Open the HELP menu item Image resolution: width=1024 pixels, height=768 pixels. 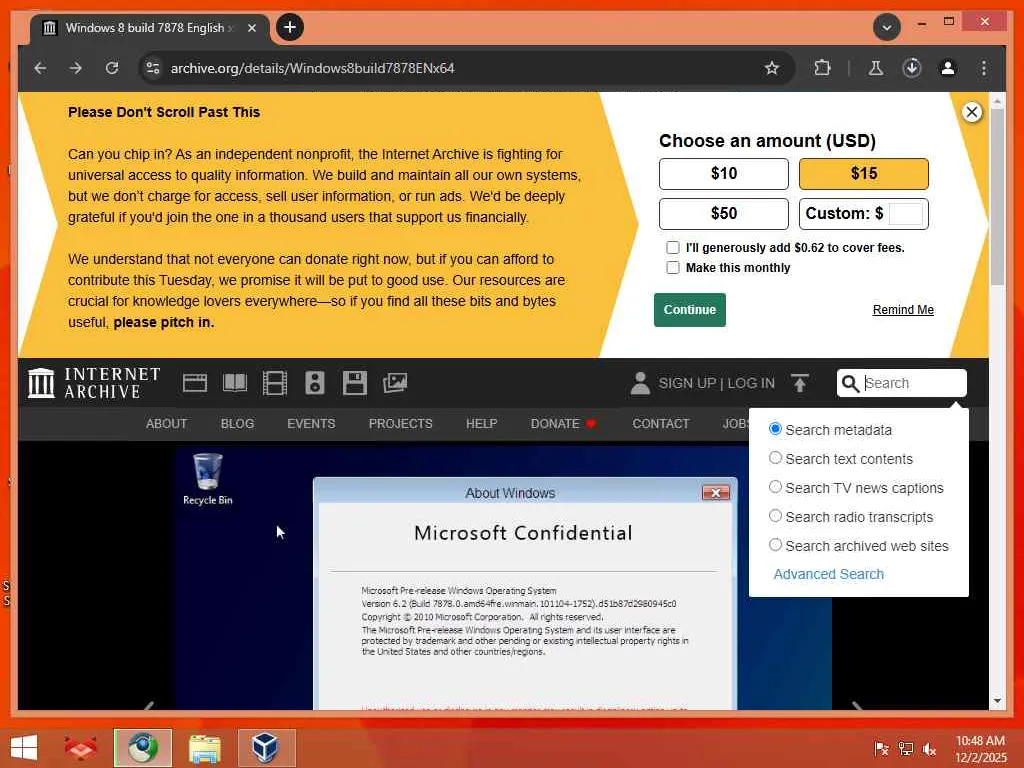(x=481, y=424)
